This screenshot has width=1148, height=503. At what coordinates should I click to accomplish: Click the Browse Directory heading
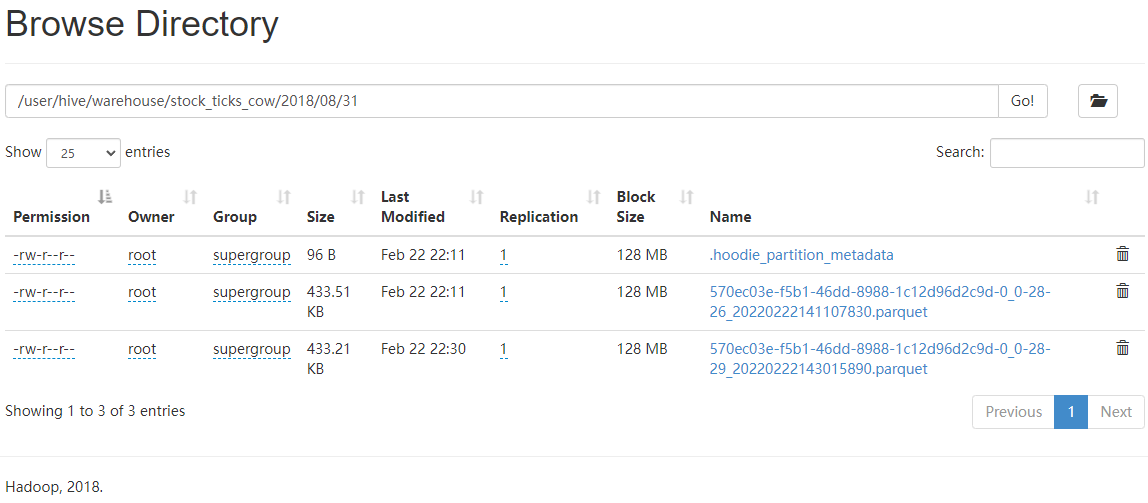142,25
